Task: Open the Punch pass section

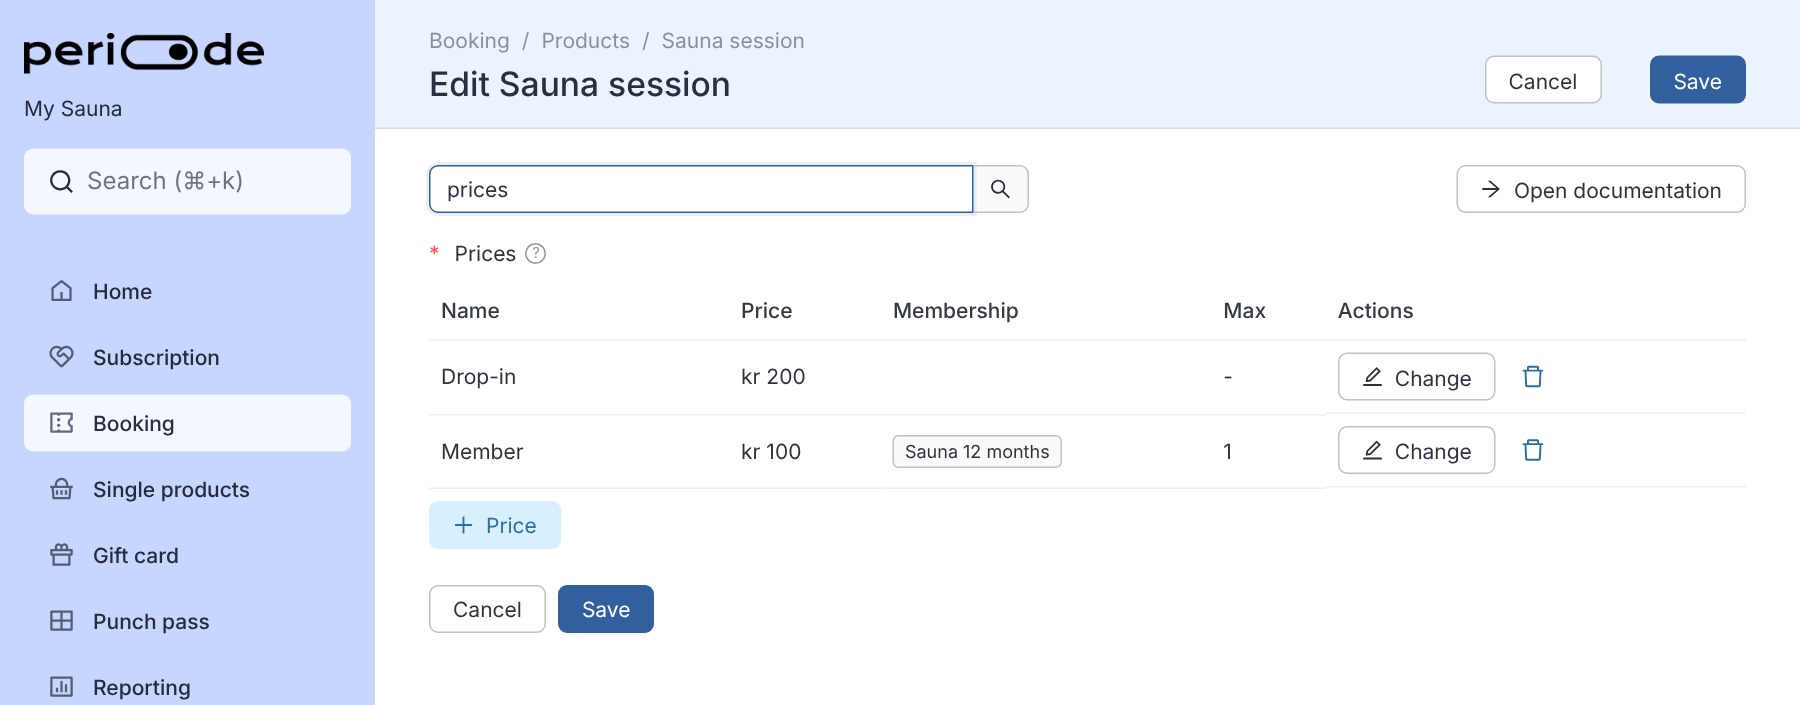Action: [x=187, y=621]
